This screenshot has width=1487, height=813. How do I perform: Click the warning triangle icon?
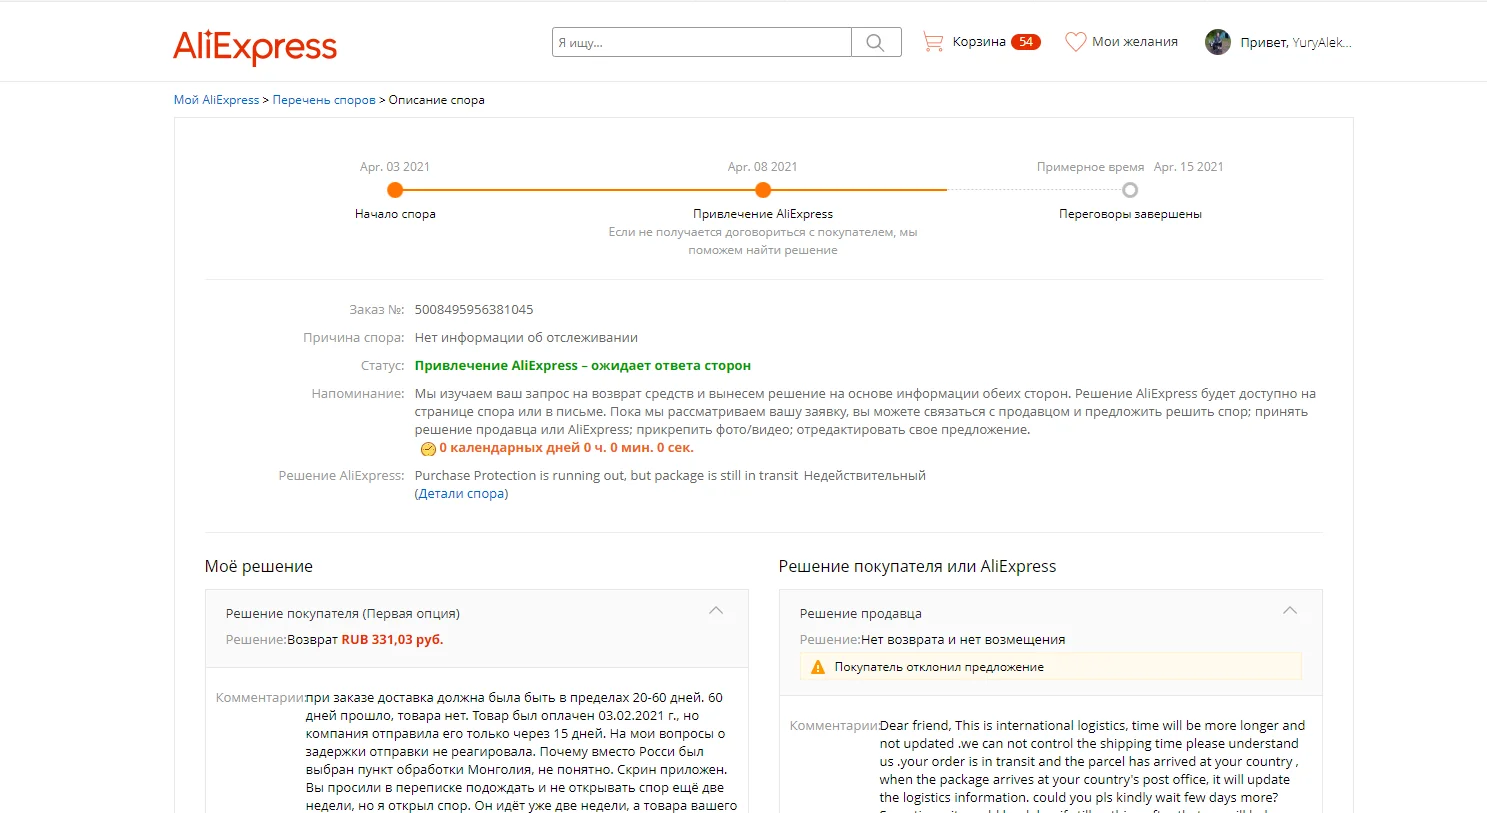tap(818, 667)
